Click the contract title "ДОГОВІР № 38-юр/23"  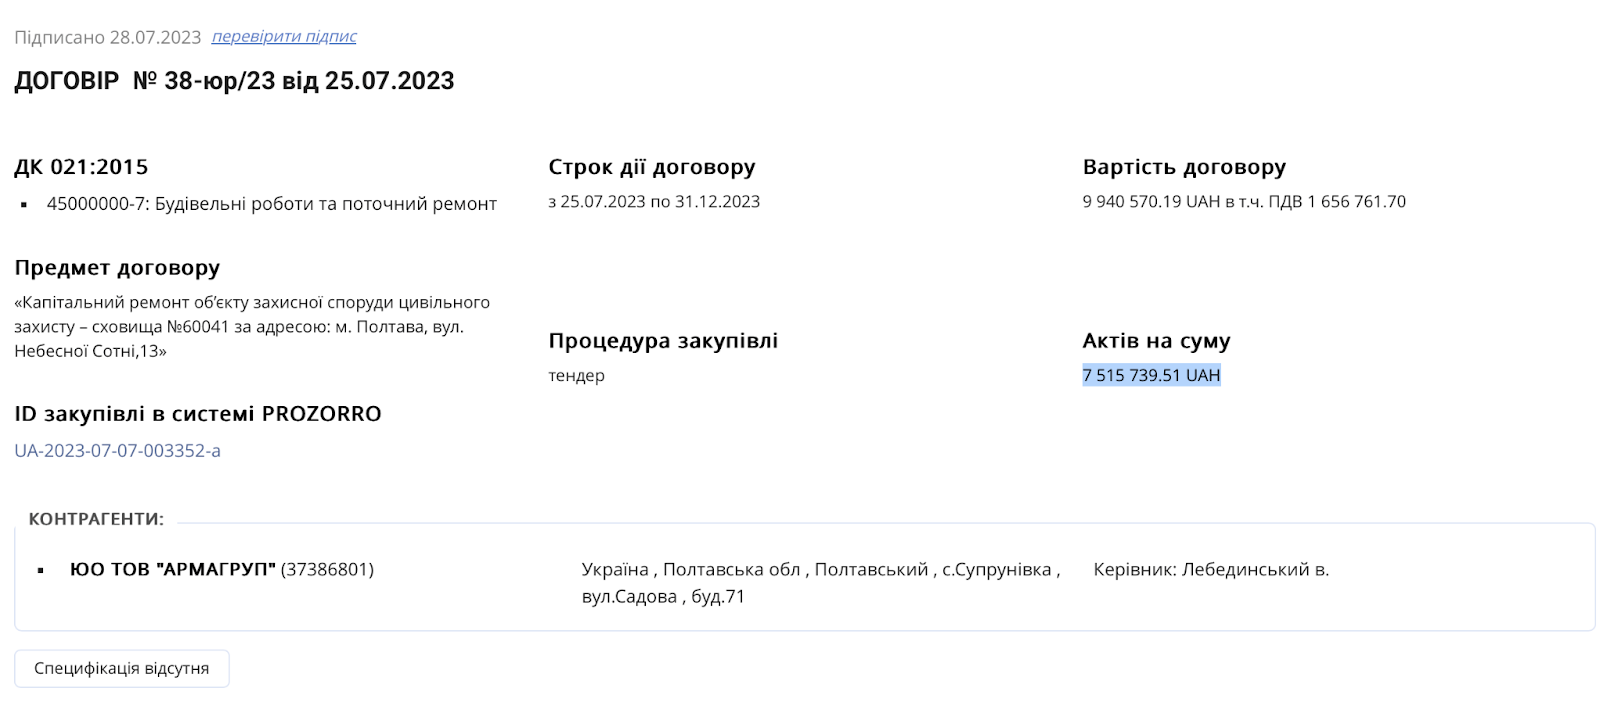click(x=234, y=81)
